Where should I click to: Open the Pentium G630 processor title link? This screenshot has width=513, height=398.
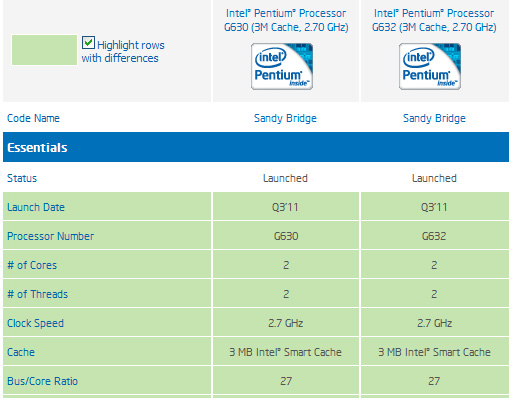(286, 20)
